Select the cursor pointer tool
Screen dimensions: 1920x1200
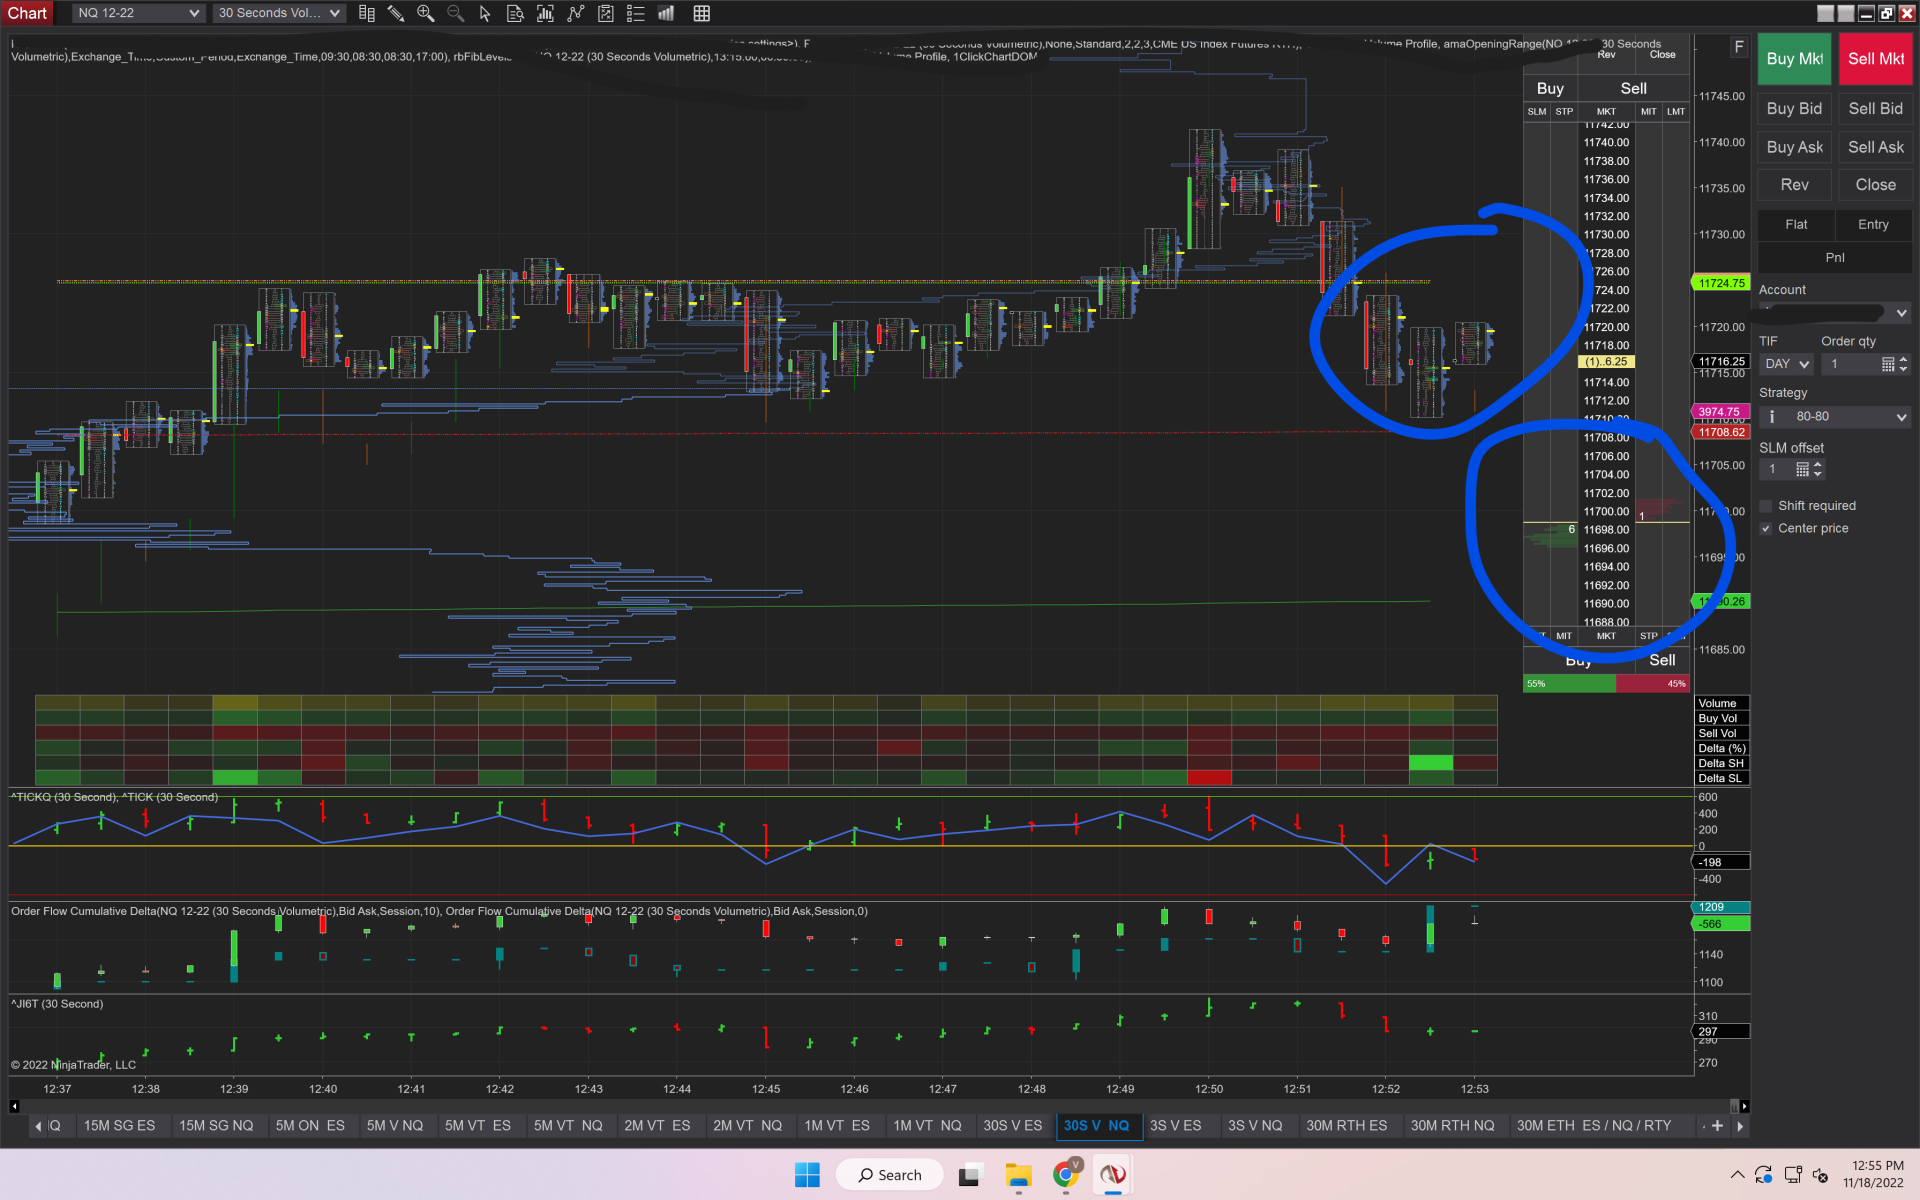pos(485,14)
